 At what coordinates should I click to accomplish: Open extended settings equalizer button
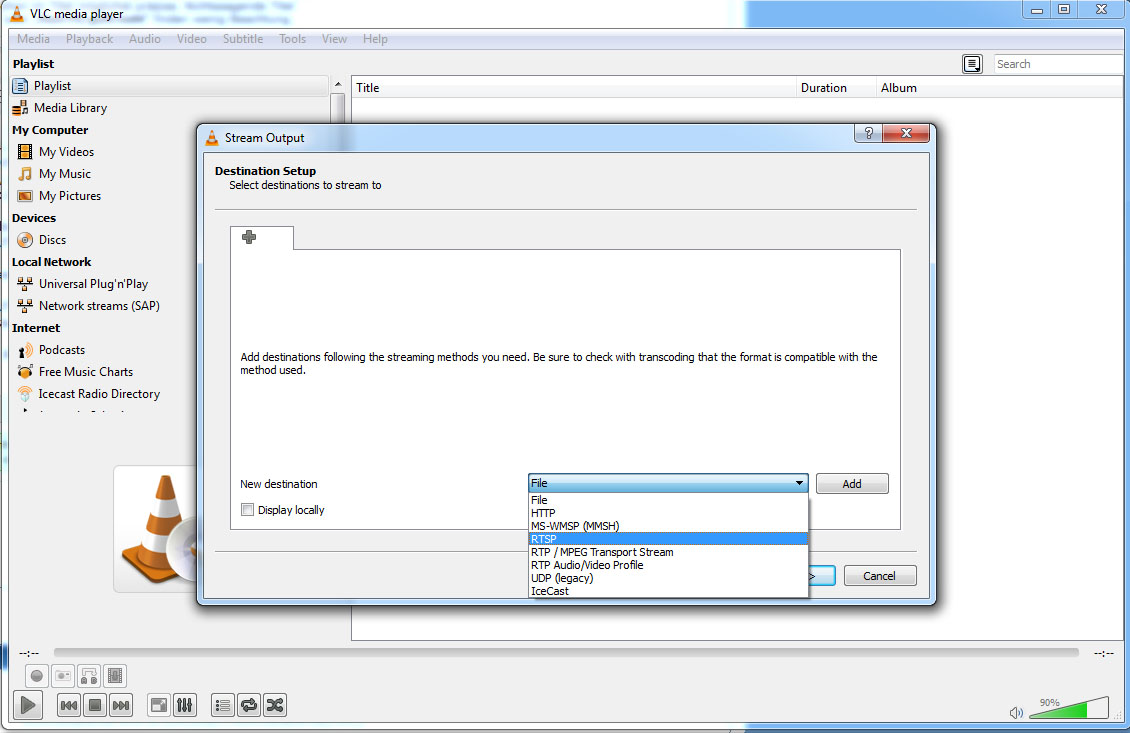click(185, 706)
